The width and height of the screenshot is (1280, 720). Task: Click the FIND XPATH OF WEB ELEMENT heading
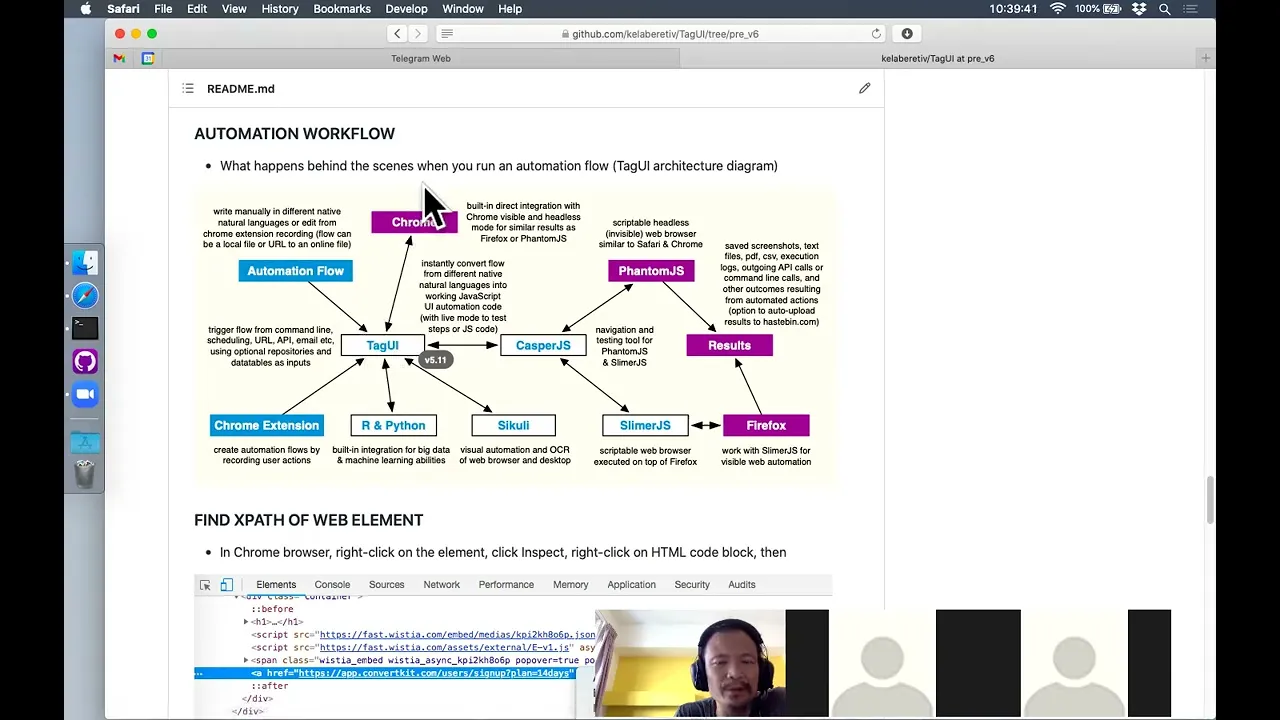pyautogui.click(x=308, y=520)
